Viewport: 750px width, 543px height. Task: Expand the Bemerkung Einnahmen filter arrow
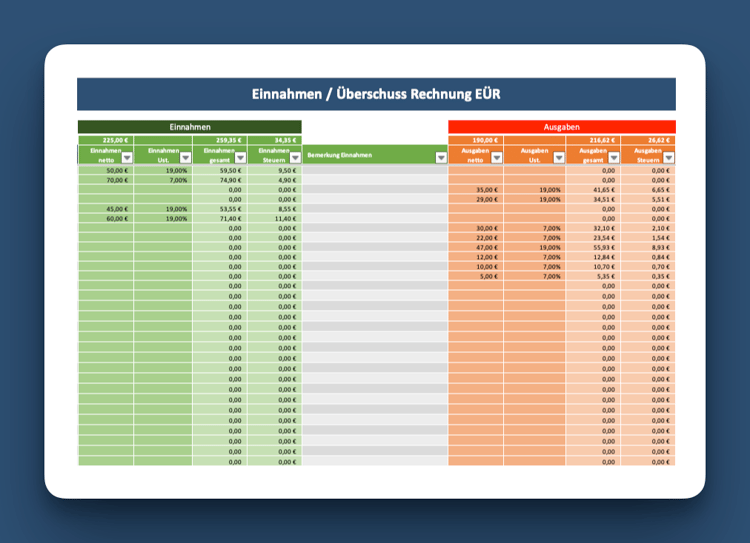point(441,157)
